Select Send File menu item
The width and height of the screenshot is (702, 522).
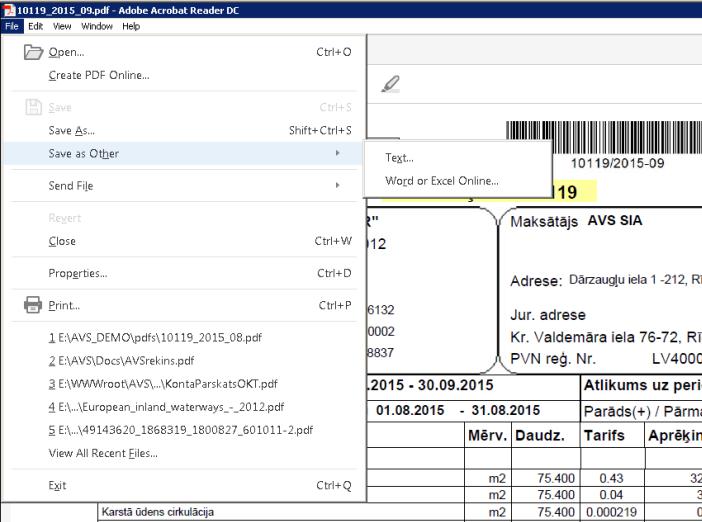click(x=184, y=185)
